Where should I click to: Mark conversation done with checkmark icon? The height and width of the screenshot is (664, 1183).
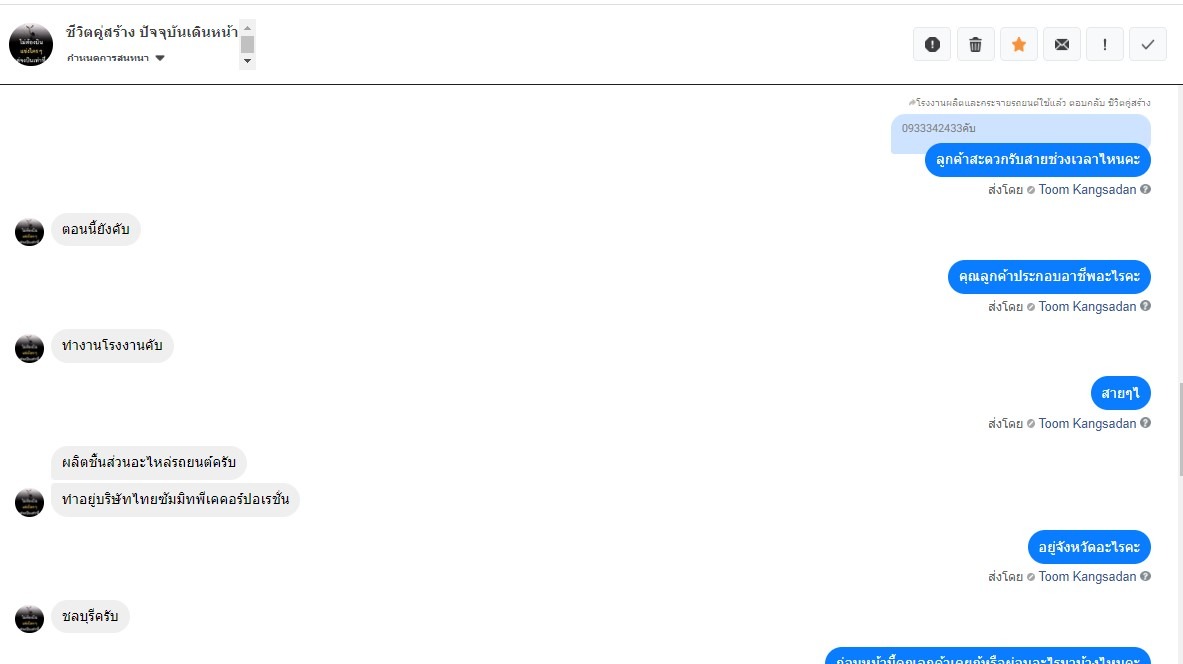click(1148, 45)
